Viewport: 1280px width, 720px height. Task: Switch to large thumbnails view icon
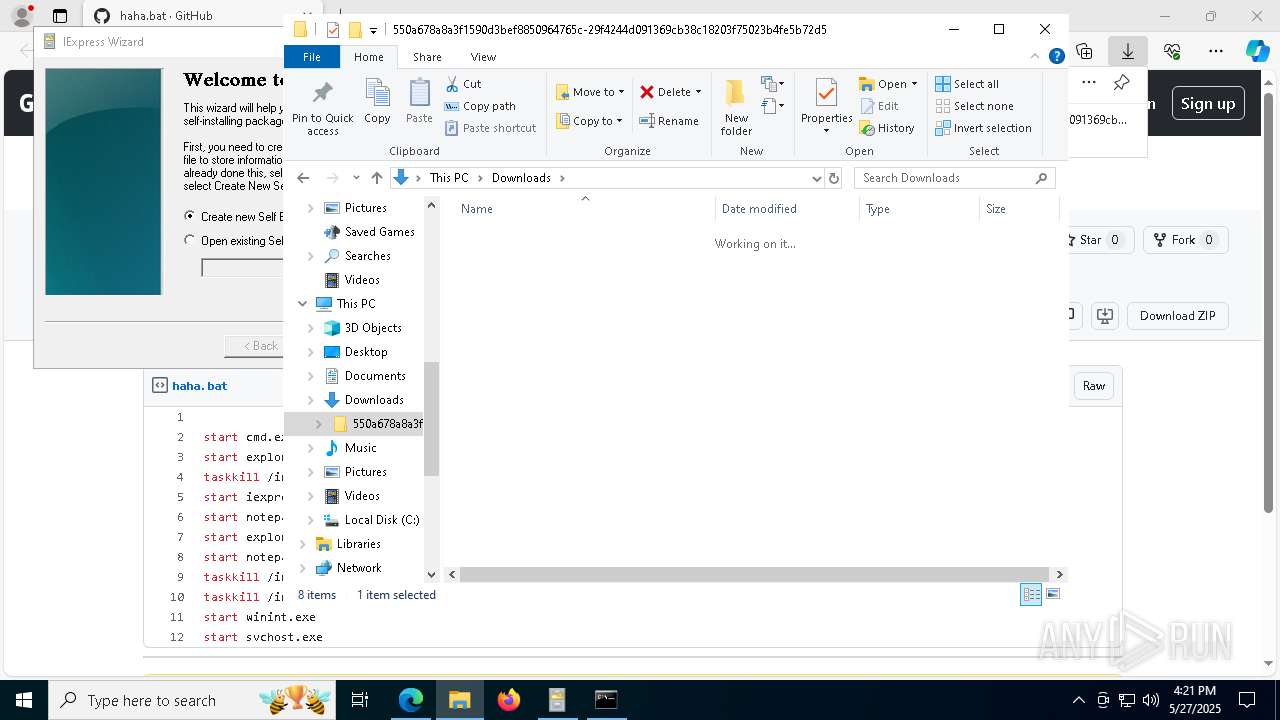click(1052, 594)
